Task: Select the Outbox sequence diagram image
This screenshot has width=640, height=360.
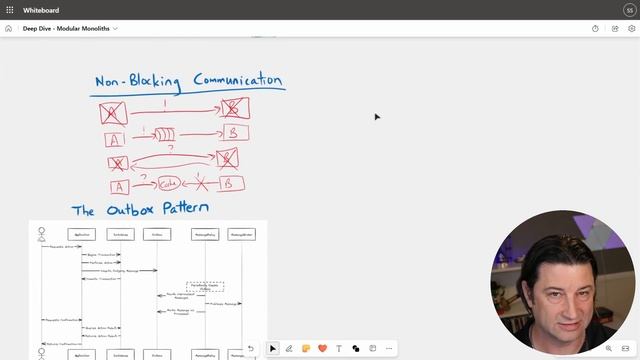Action: (148, 290)
